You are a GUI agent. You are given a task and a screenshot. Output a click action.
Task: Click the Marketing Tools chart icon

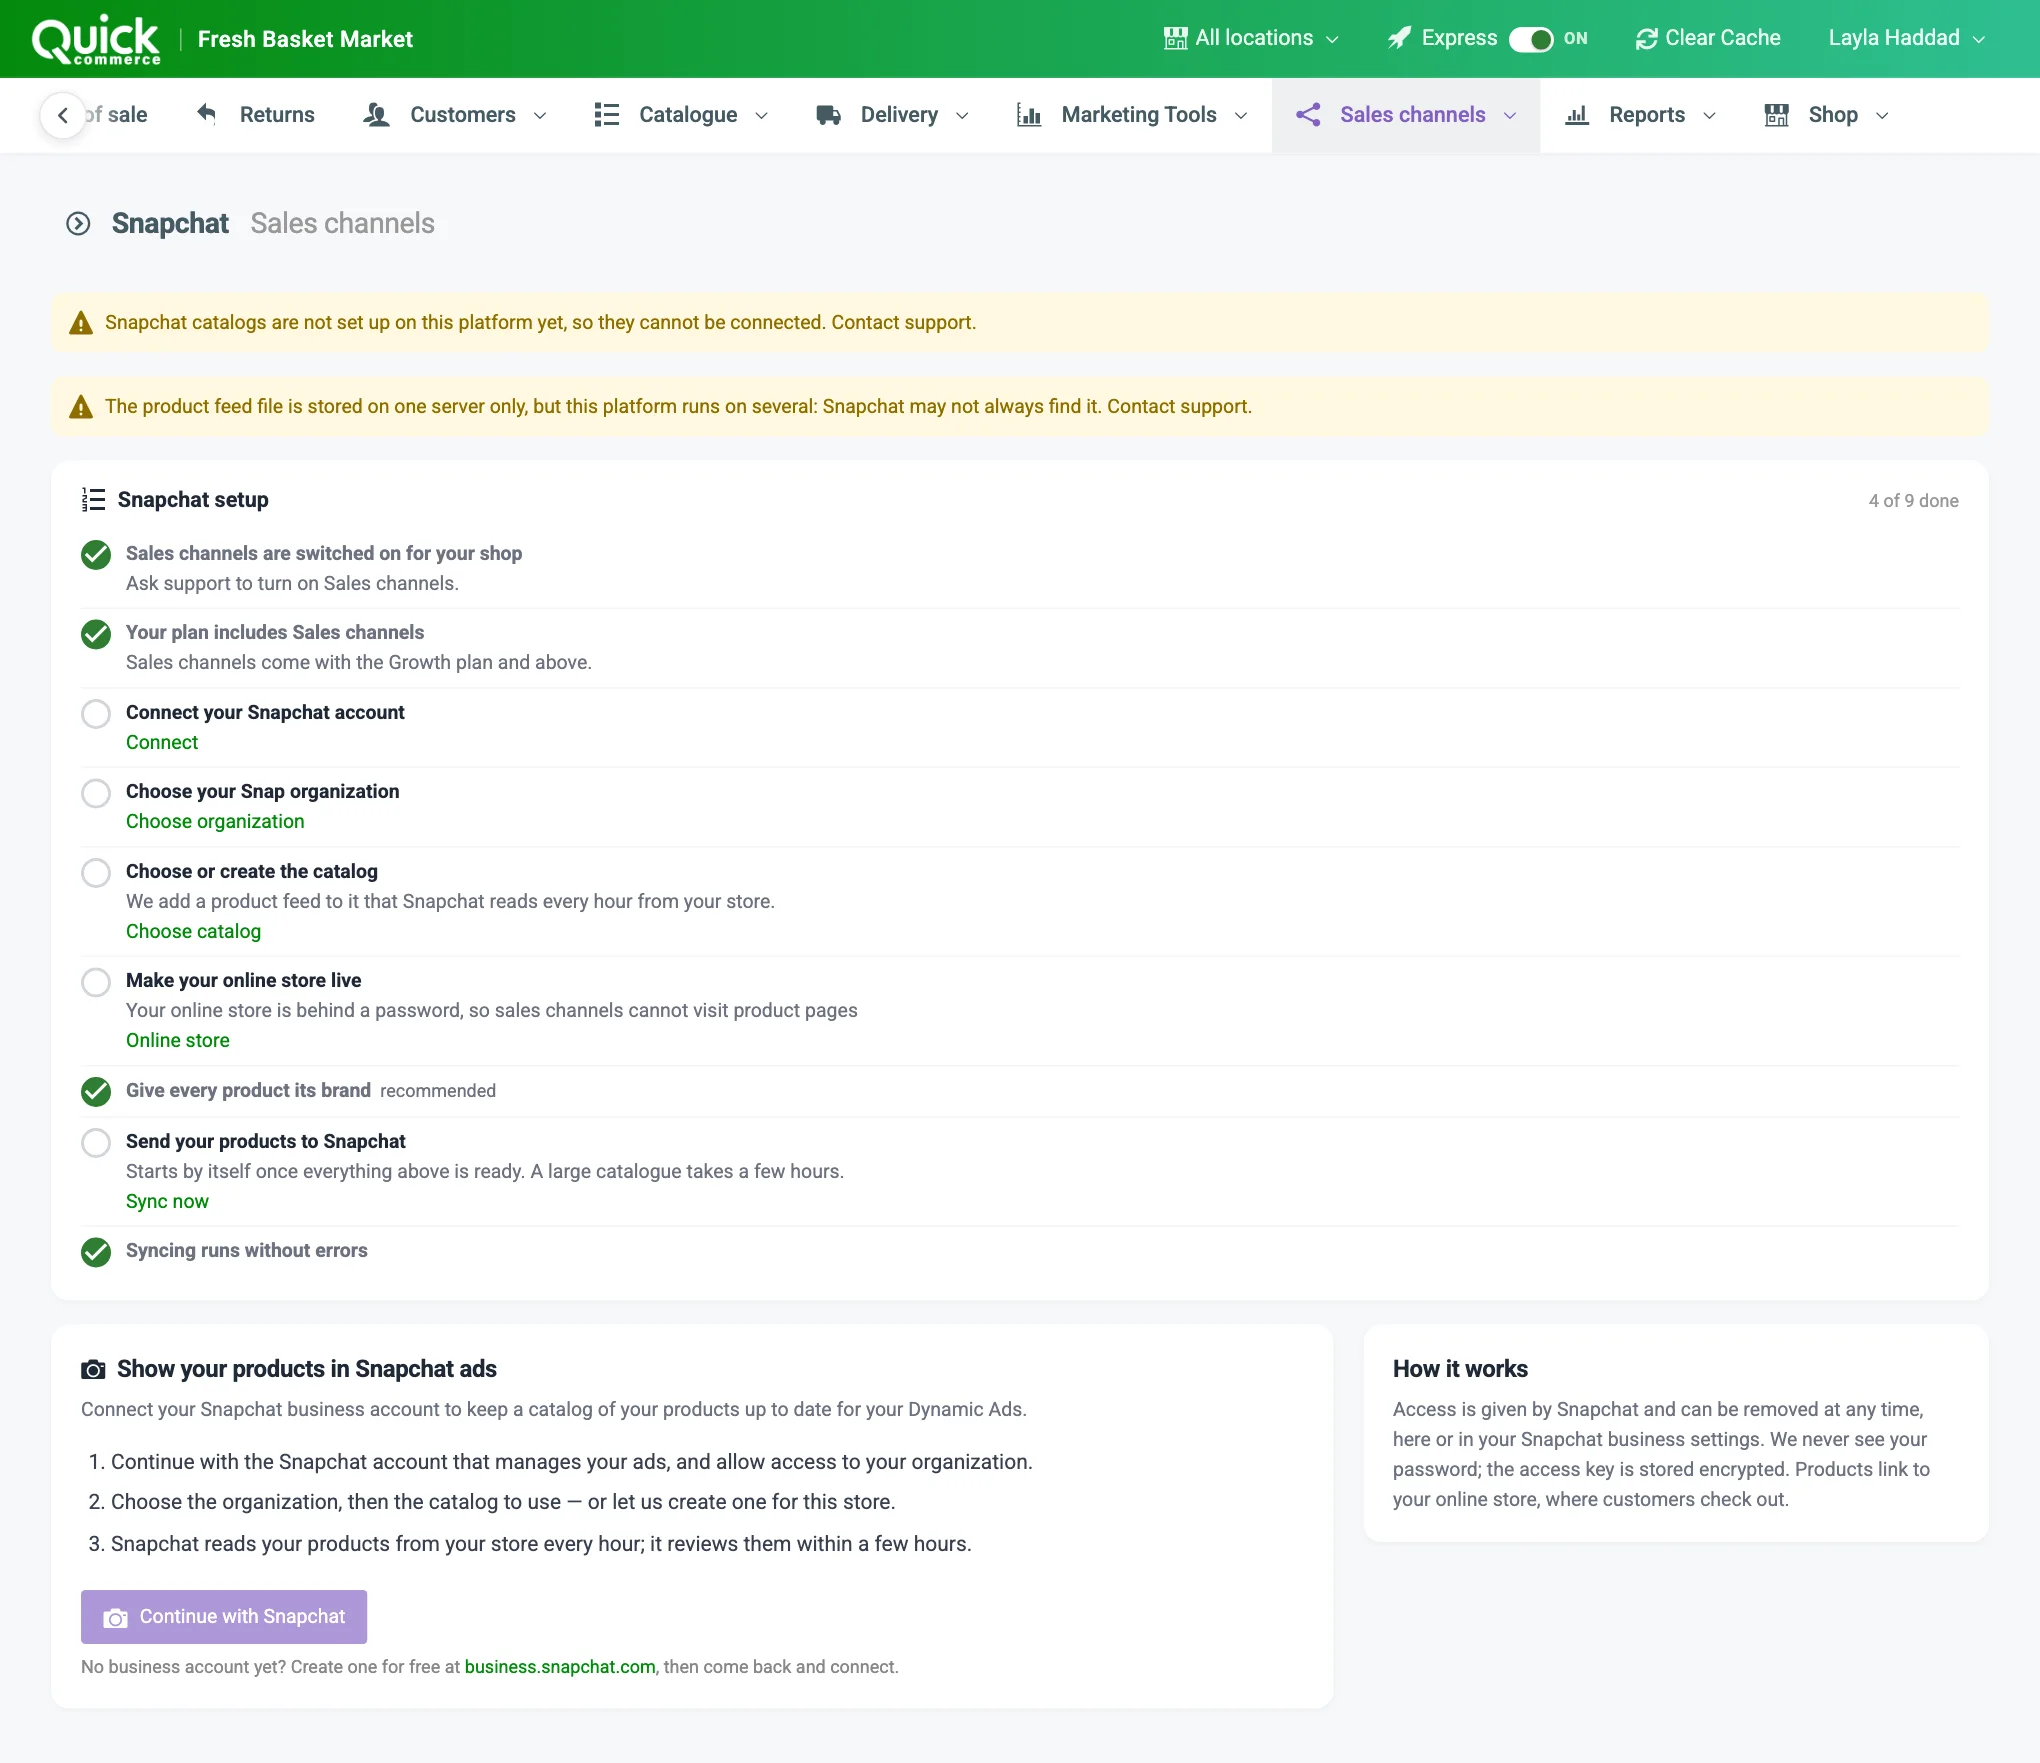click(1029, 115)
